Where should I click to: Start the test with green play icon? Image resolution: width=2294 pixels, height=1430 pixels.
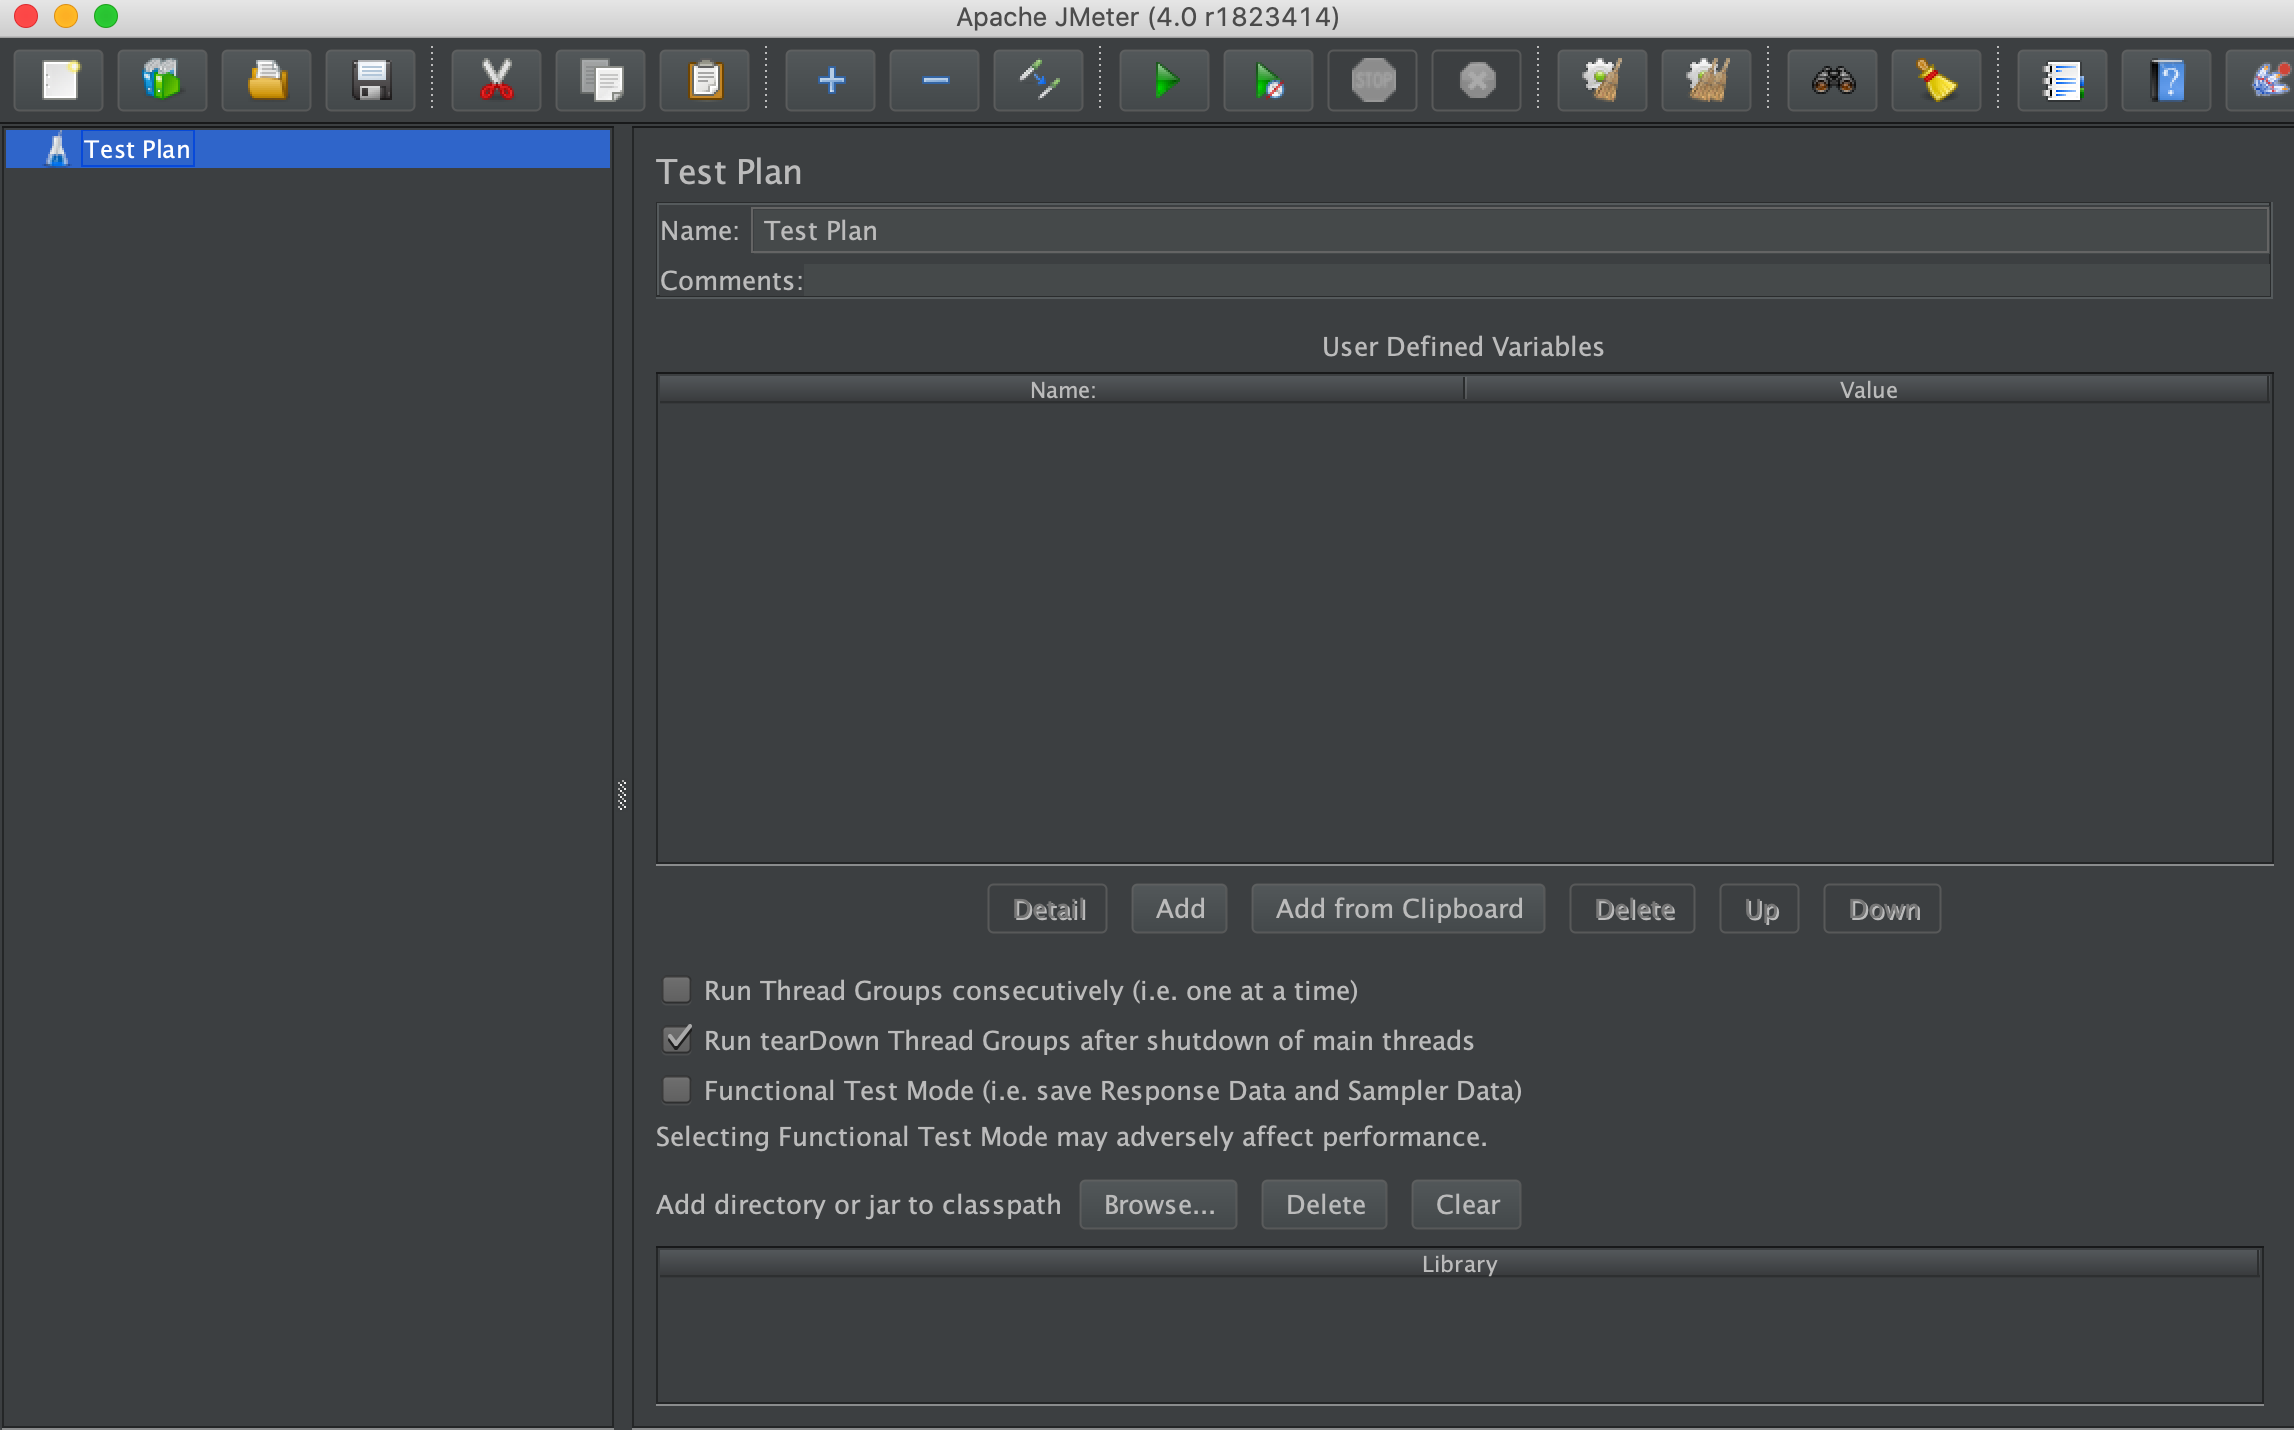click(1164, 80)
